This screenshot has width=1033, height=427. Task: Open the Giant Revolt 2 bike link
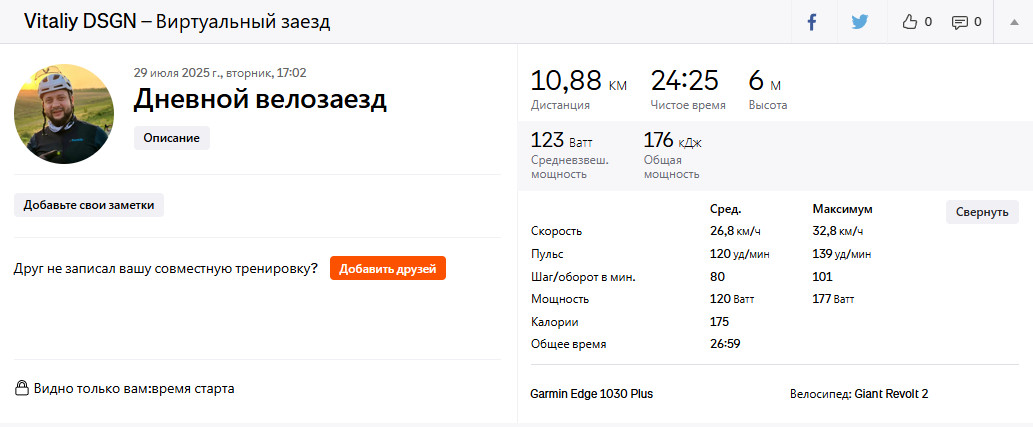pos(891,394)
